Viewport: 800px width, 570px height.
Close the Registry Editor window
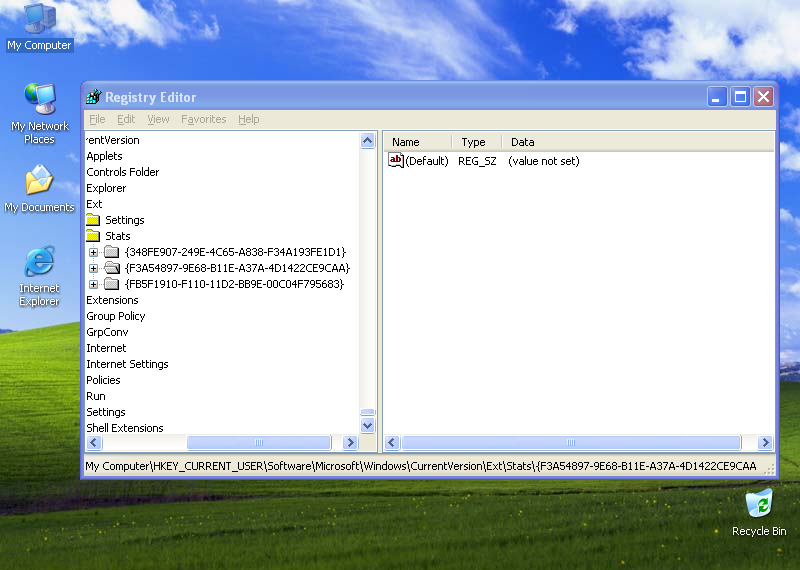[764, 96]
